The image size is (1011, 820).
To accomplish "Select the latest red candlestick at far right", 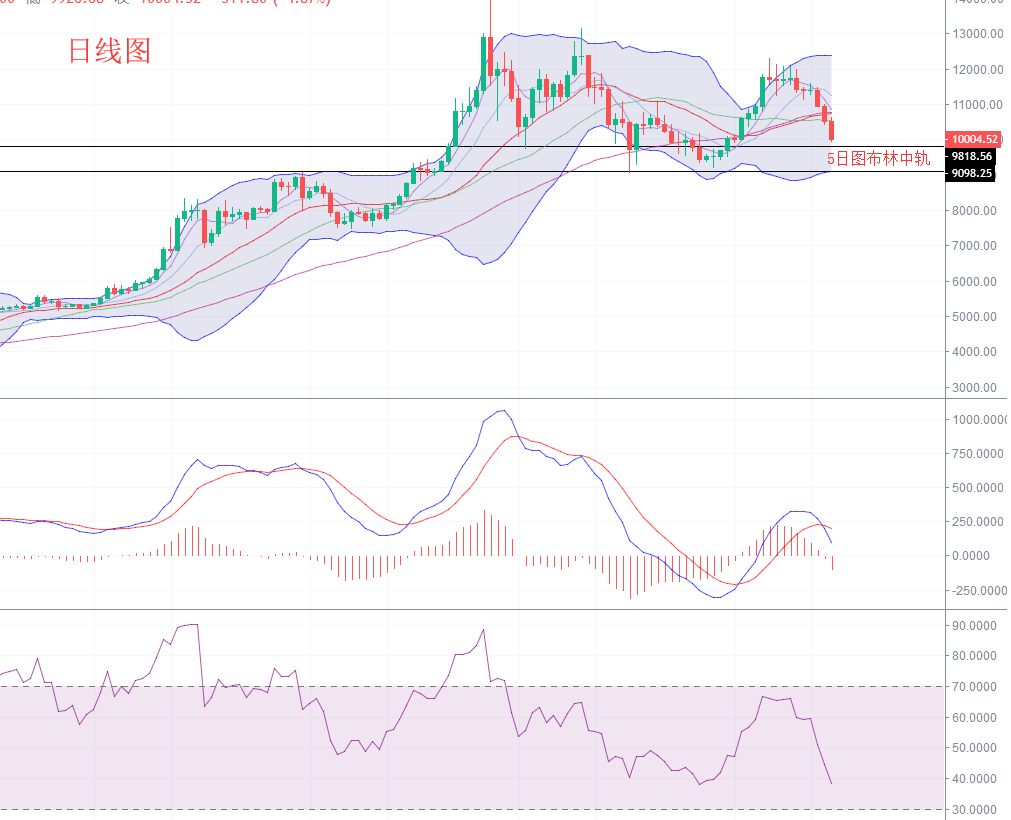I will (x=832, y=130).
